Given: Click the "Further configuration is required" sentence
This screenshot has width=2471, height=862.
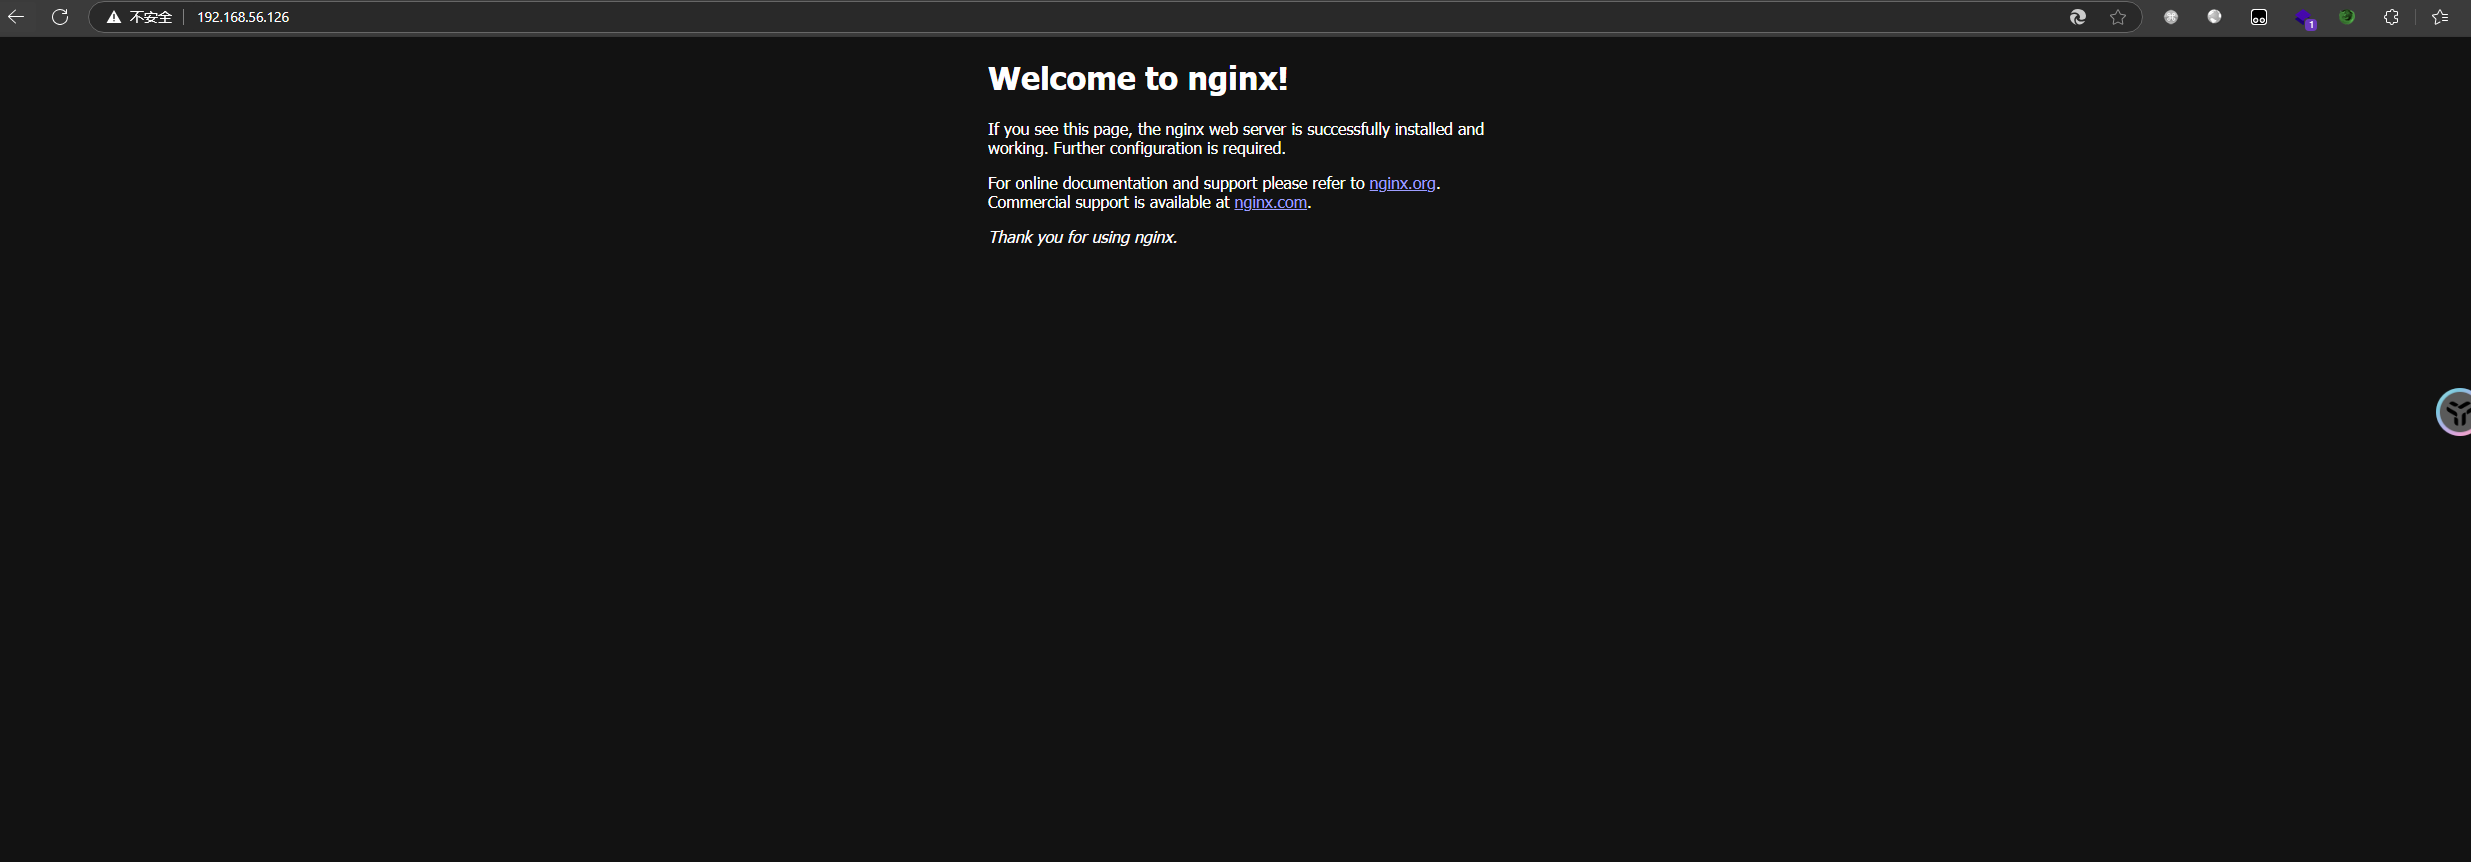Looking at the screenshot, I should click(x=1169, y=148).
